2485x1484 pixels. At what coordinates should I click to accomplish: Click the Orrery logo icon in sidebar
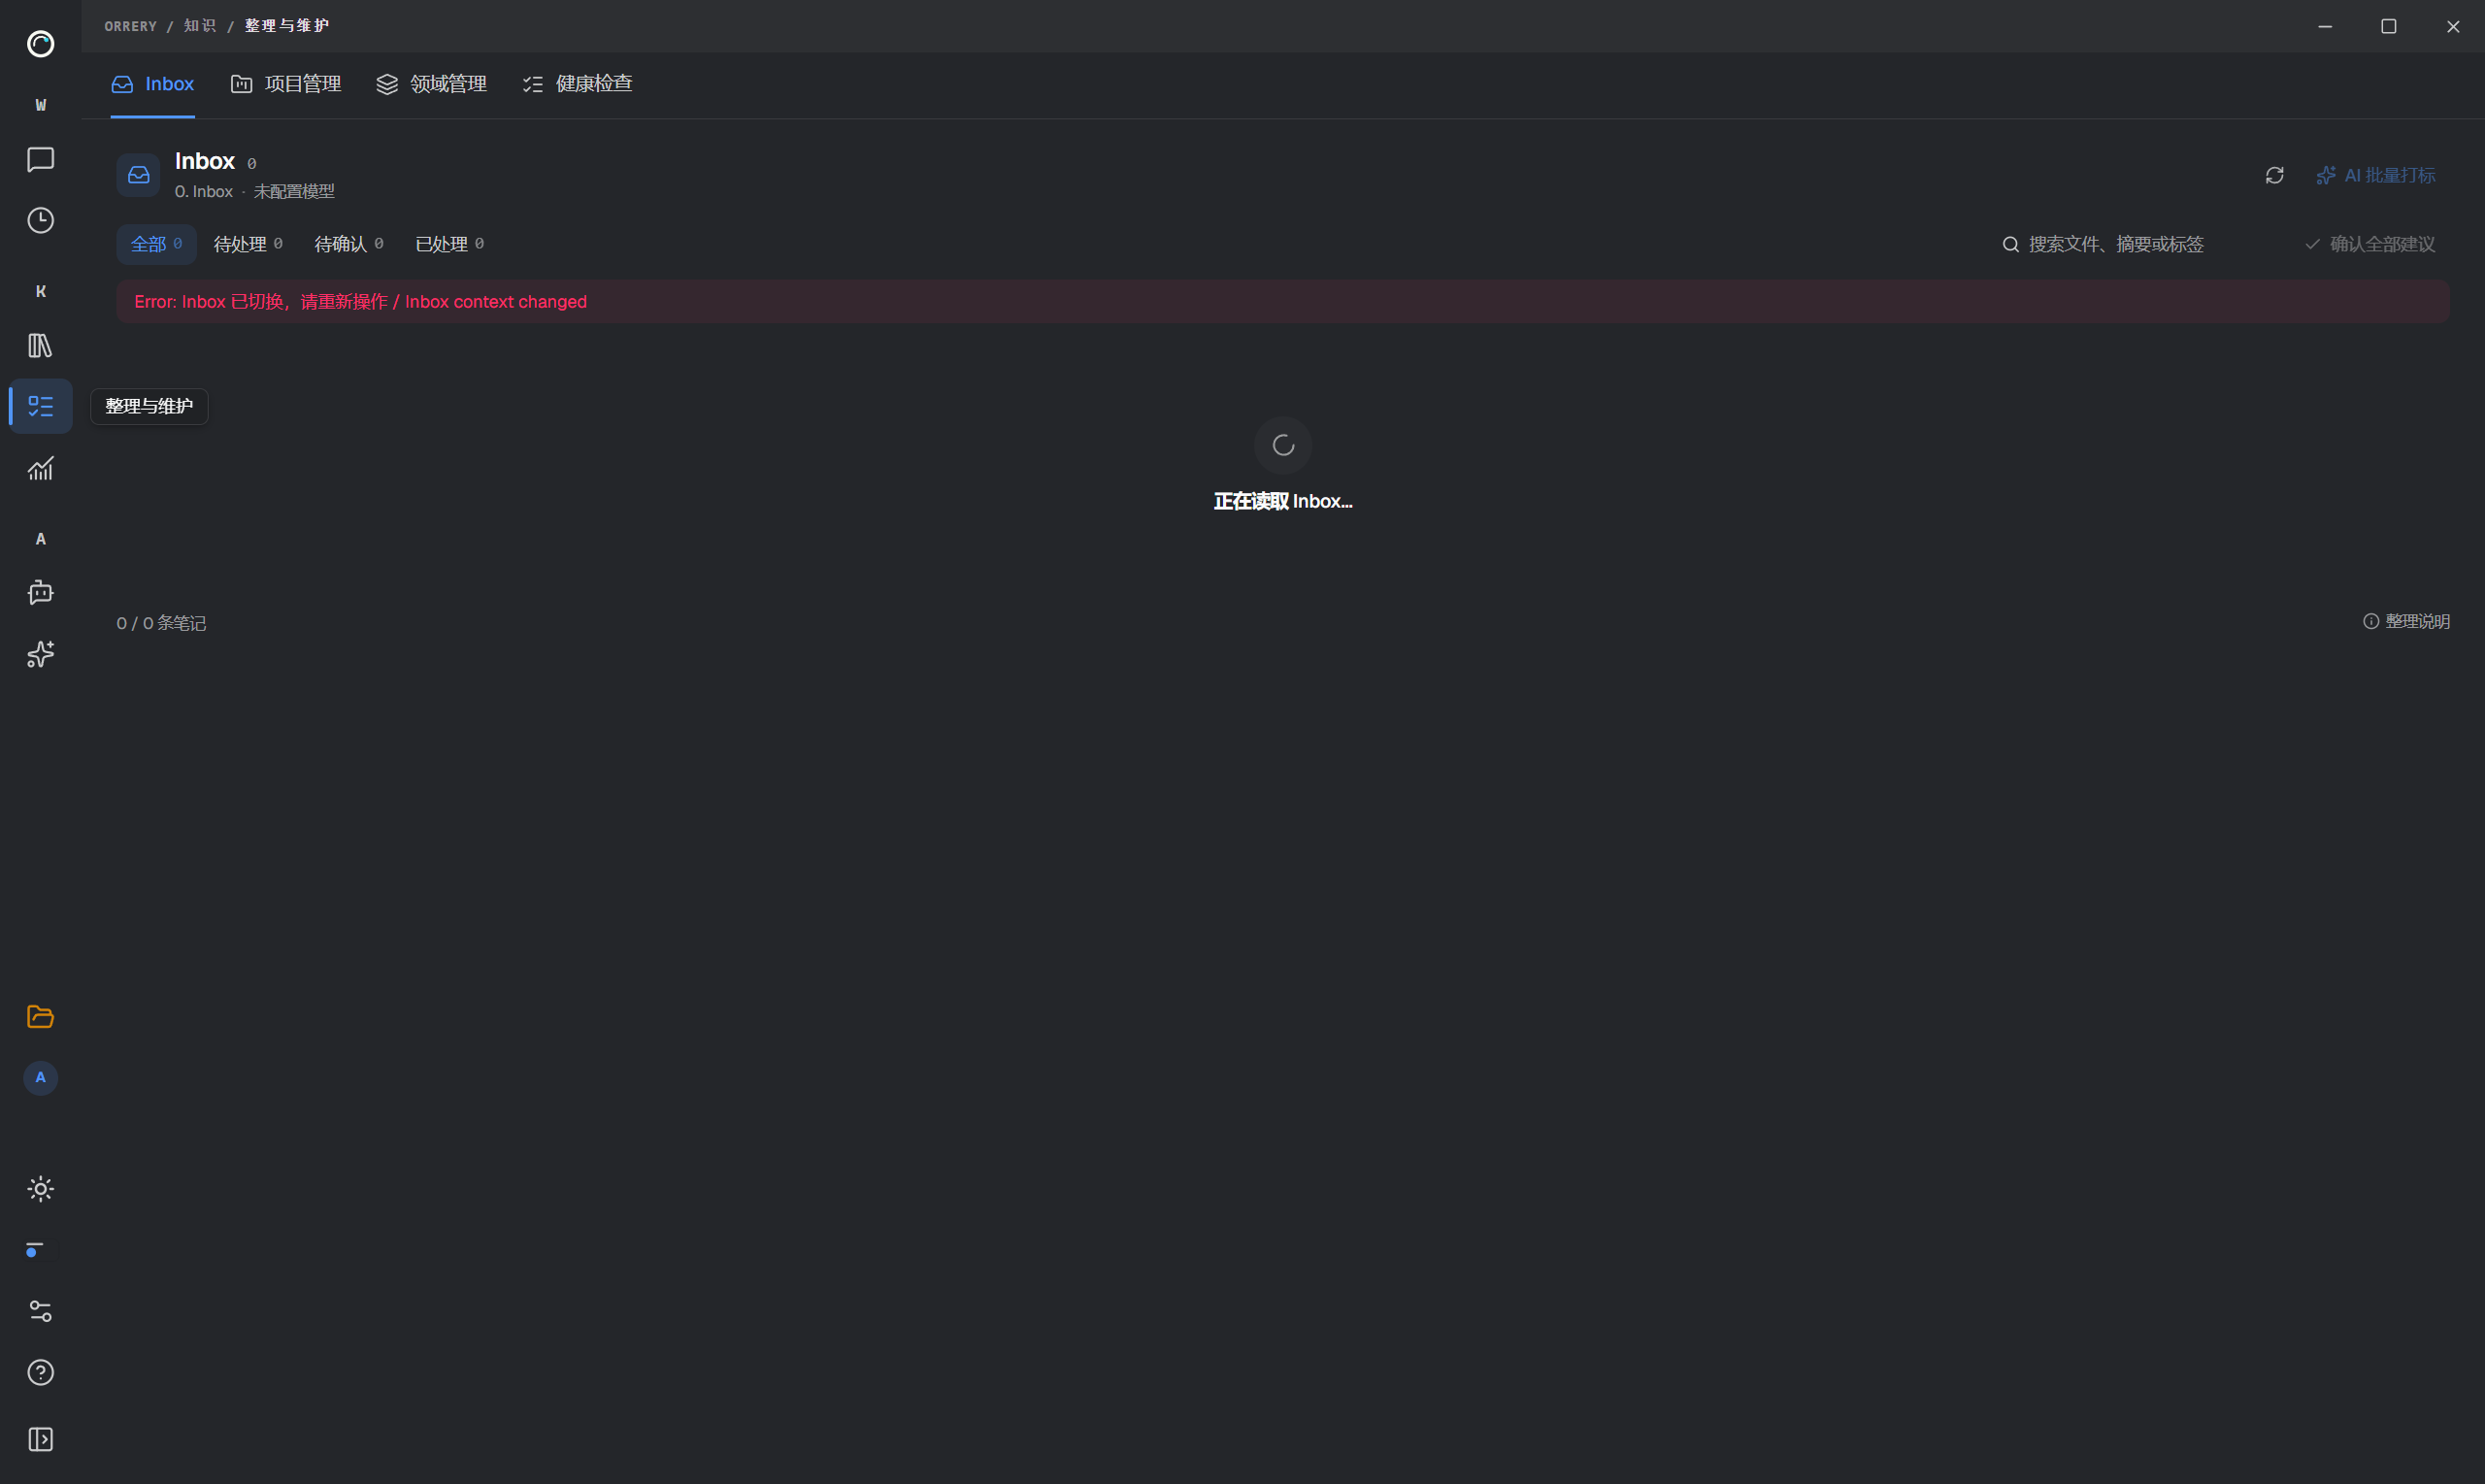(x=40, y=44)
